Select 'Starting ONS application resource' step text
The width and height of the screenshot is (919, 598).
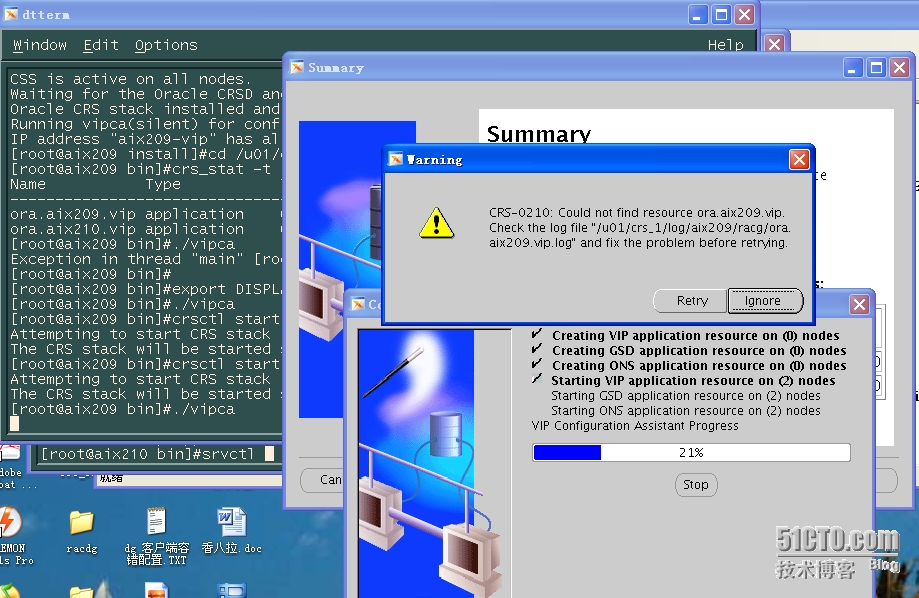686,411
